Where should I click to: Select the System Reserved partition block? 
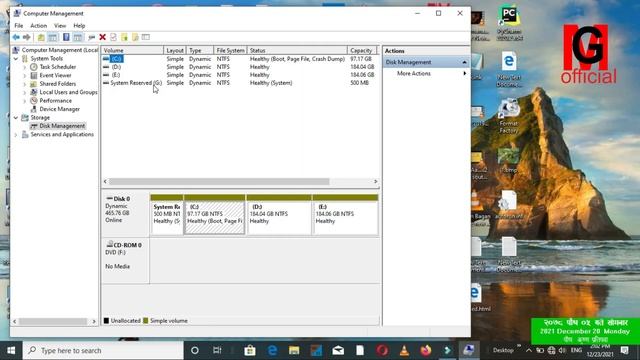coord(167,215)
